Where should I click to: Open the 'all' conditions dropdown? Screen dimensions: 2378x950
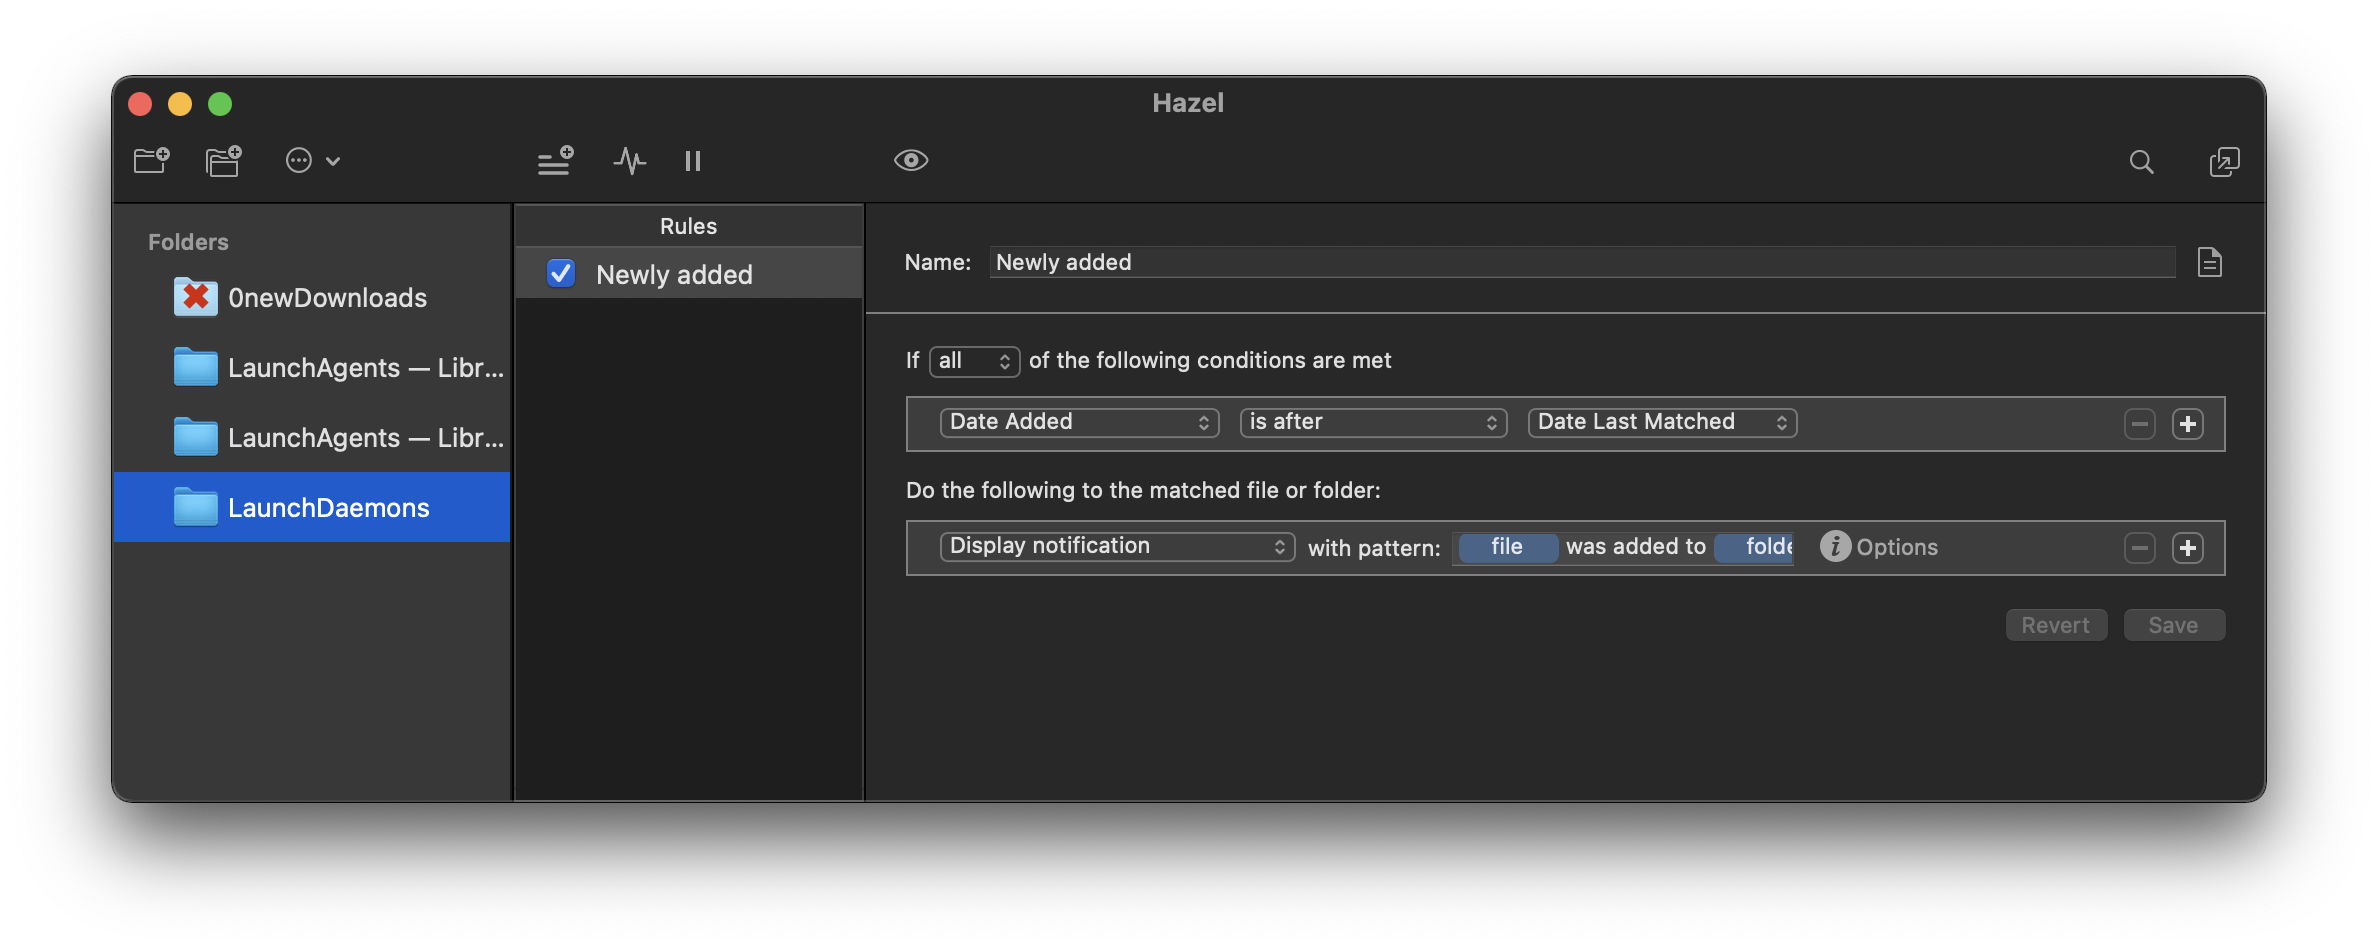click(x=974, y=361)
